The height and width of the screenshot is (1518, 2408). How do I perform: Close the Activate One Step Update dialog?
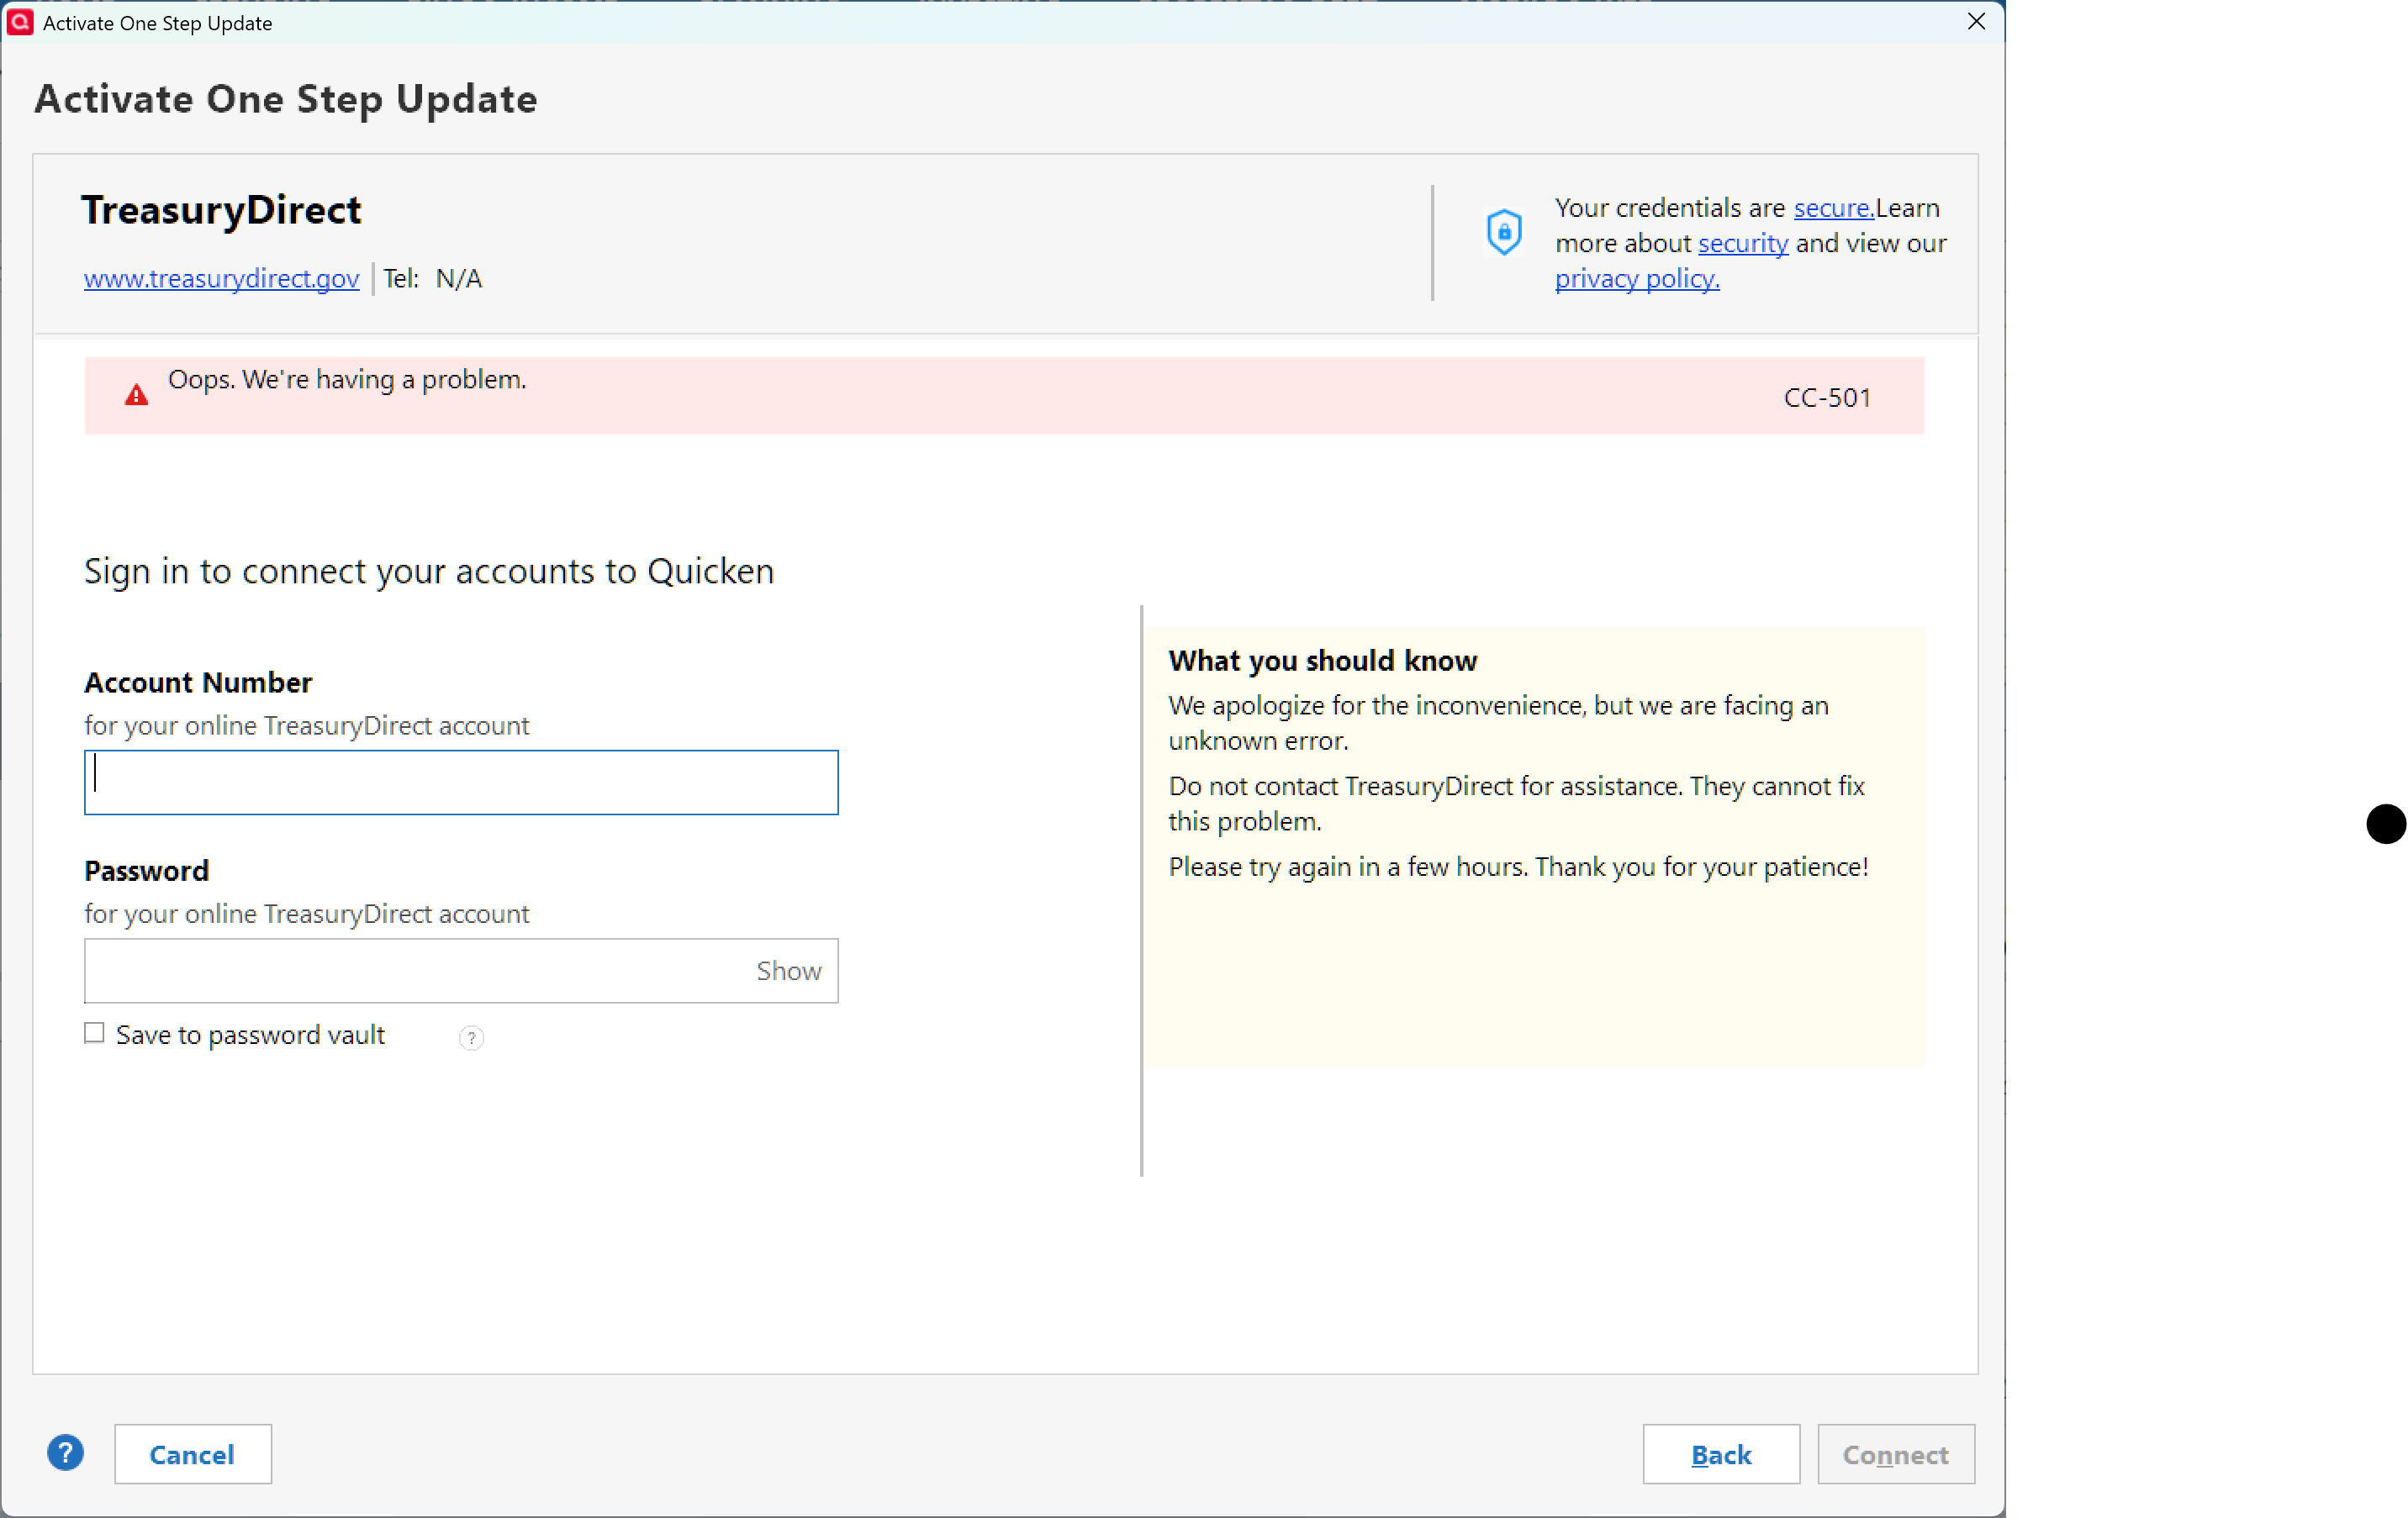(x=1976, y=22)
